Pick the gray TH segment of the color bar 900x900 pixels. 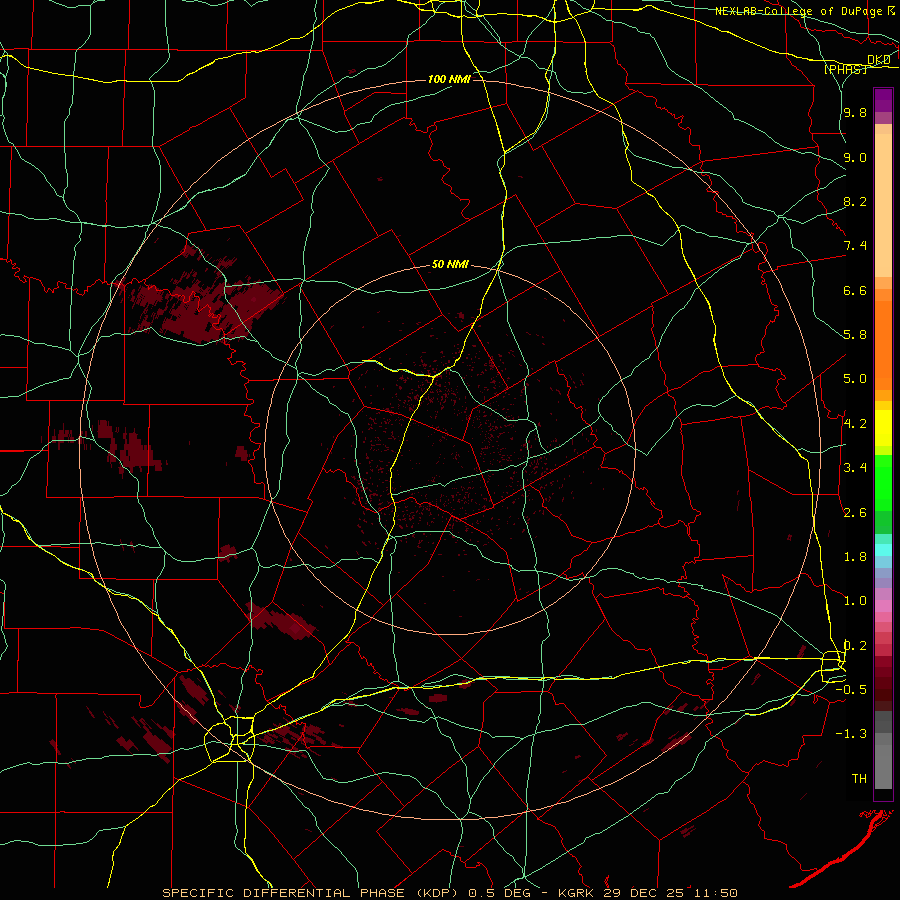coord(883,766)
